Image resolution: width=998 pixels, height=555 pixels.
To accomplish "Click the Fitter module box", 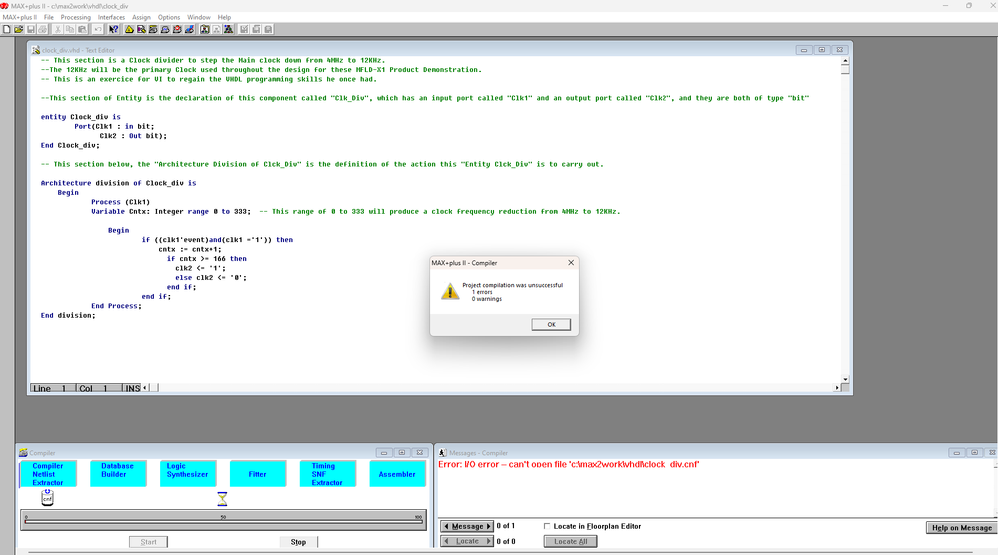I will pos(257,474).
